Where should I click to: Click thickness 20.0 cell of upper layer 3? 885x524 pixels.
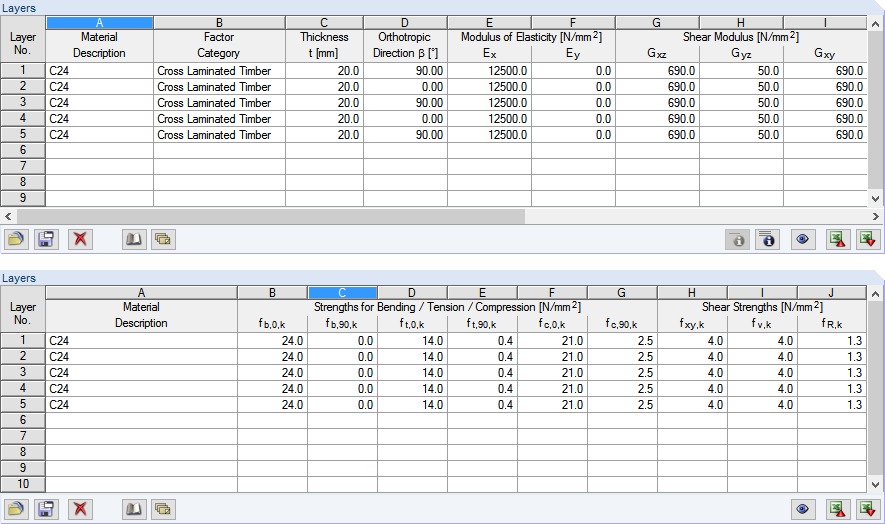pos(325,103)
